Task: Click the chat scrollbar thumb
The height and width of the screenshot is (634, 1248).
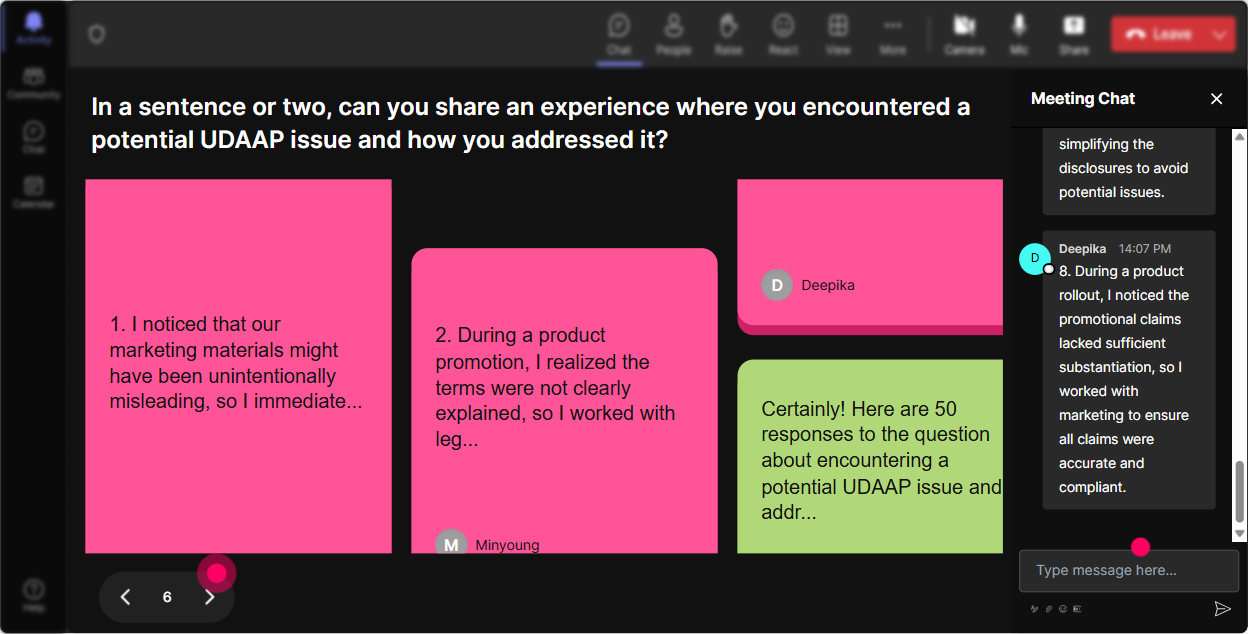Action: tap(1240, 492)
